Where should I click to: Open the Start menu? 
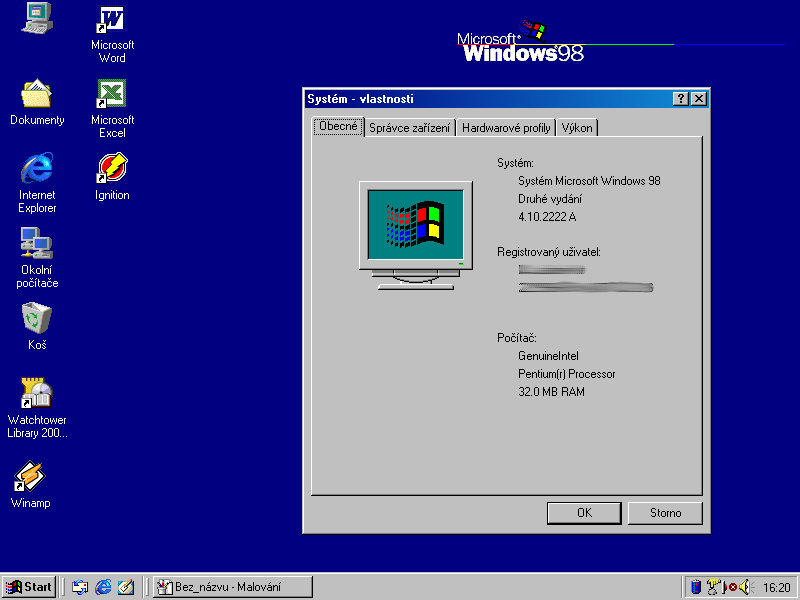point(29,587)
